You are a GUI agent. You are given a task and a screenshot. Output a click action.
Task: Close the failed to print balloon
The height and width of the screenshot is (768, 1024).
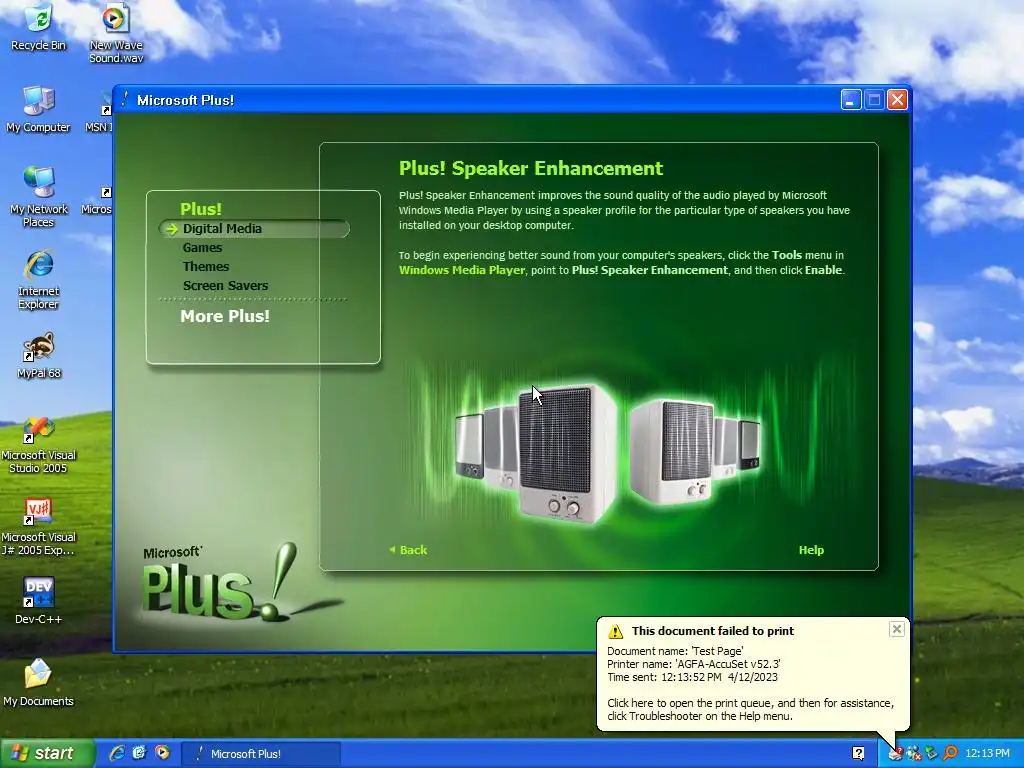897,629
